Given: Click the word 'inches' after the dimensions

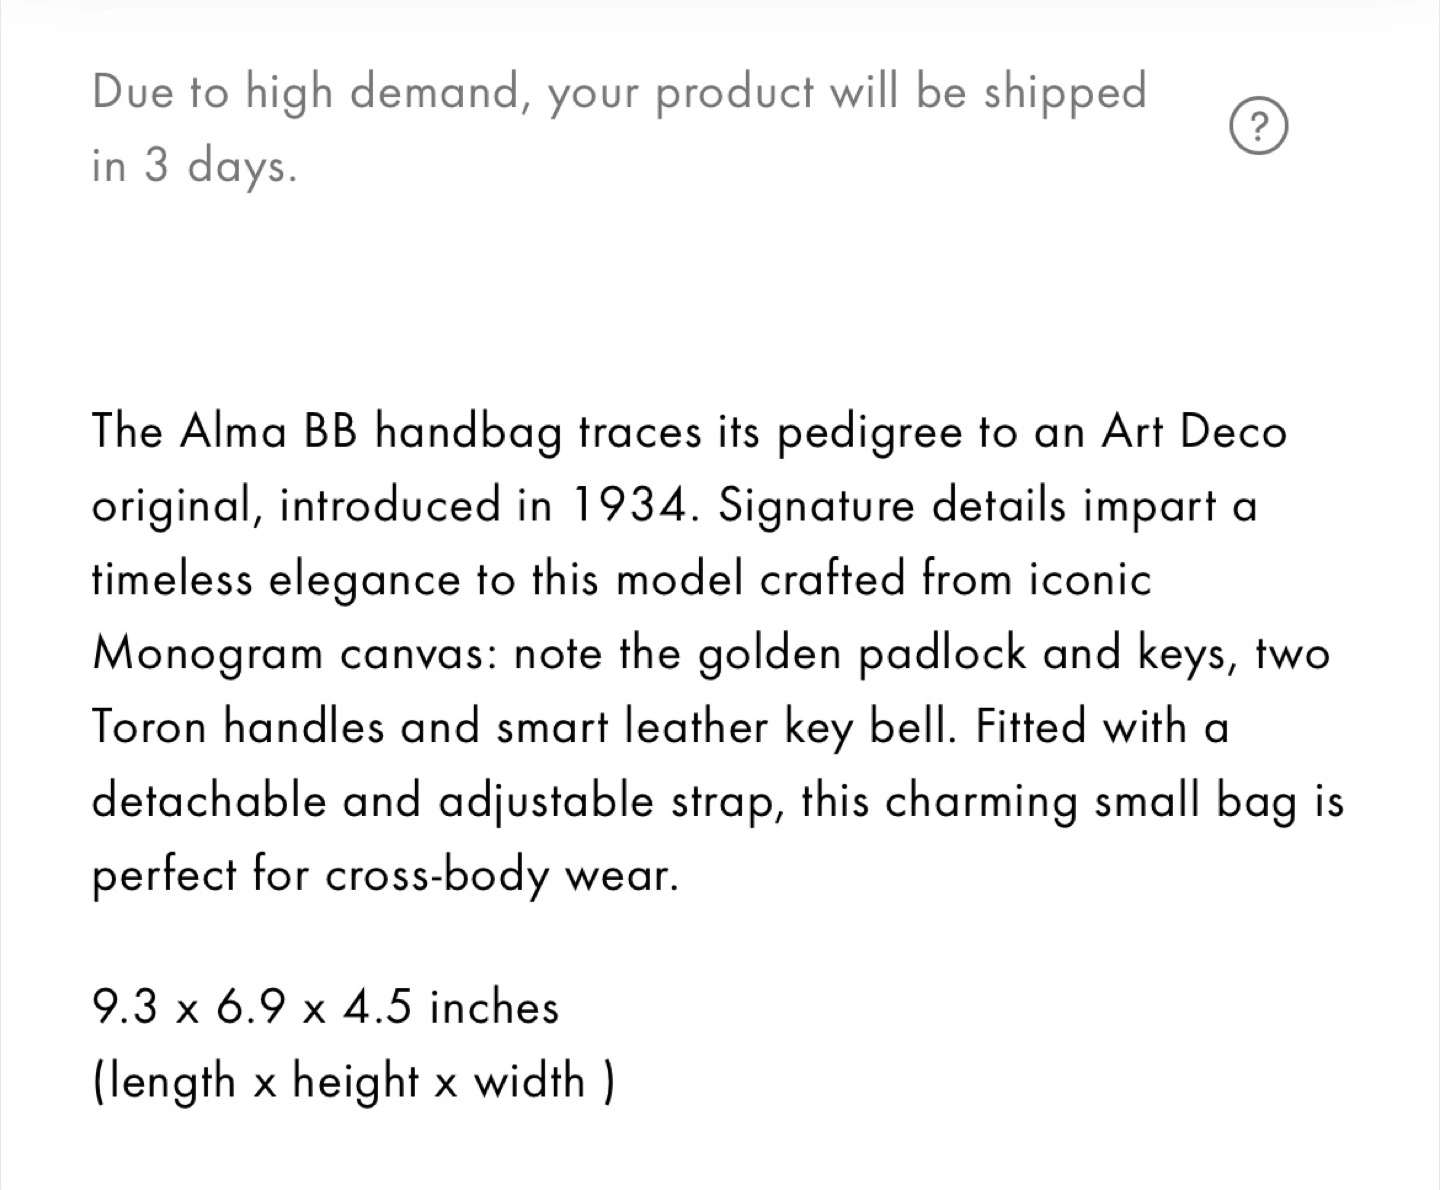Looking at the screenshot, I should click(494, 1007).
